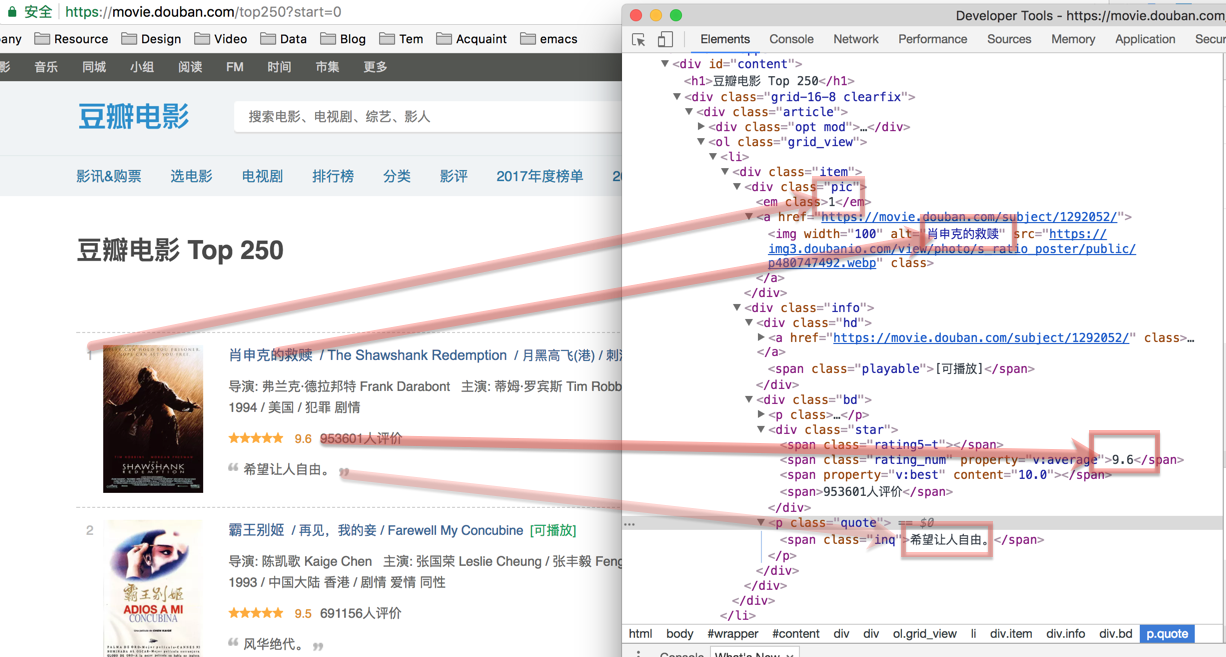Open the 肖申克的救赎 movie title link
1226x657 pixels.
[x=271, y=355]
